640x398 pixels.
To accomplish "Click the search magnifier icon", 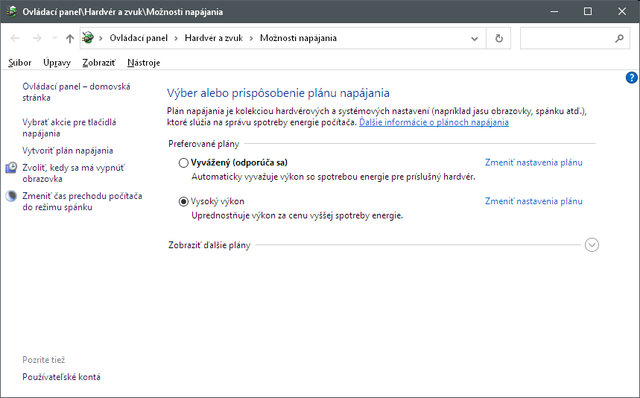I will pos(619,38).
